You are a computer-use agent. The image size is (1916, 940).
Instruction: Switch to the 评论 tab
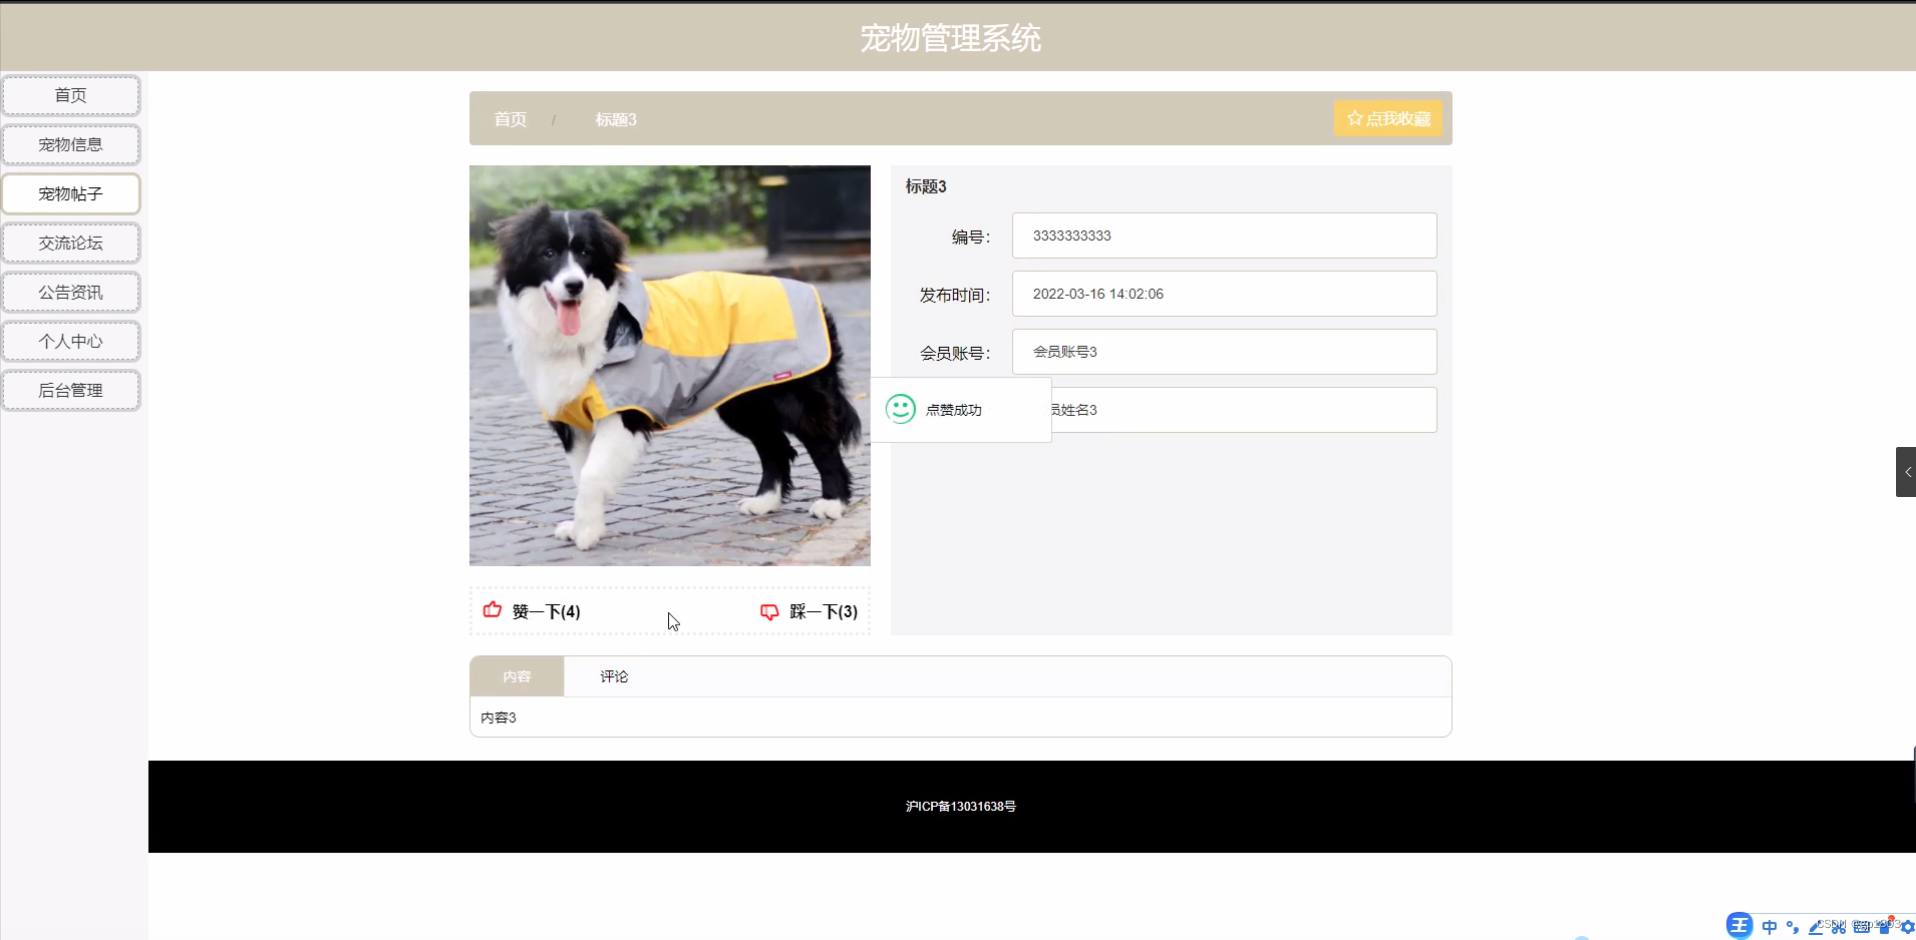tap(613, 676)
